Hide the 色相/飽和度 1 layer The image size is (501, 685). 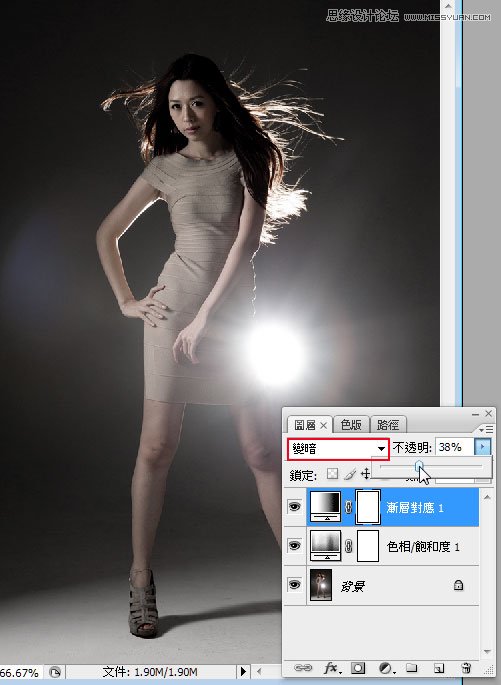[295, 546]
